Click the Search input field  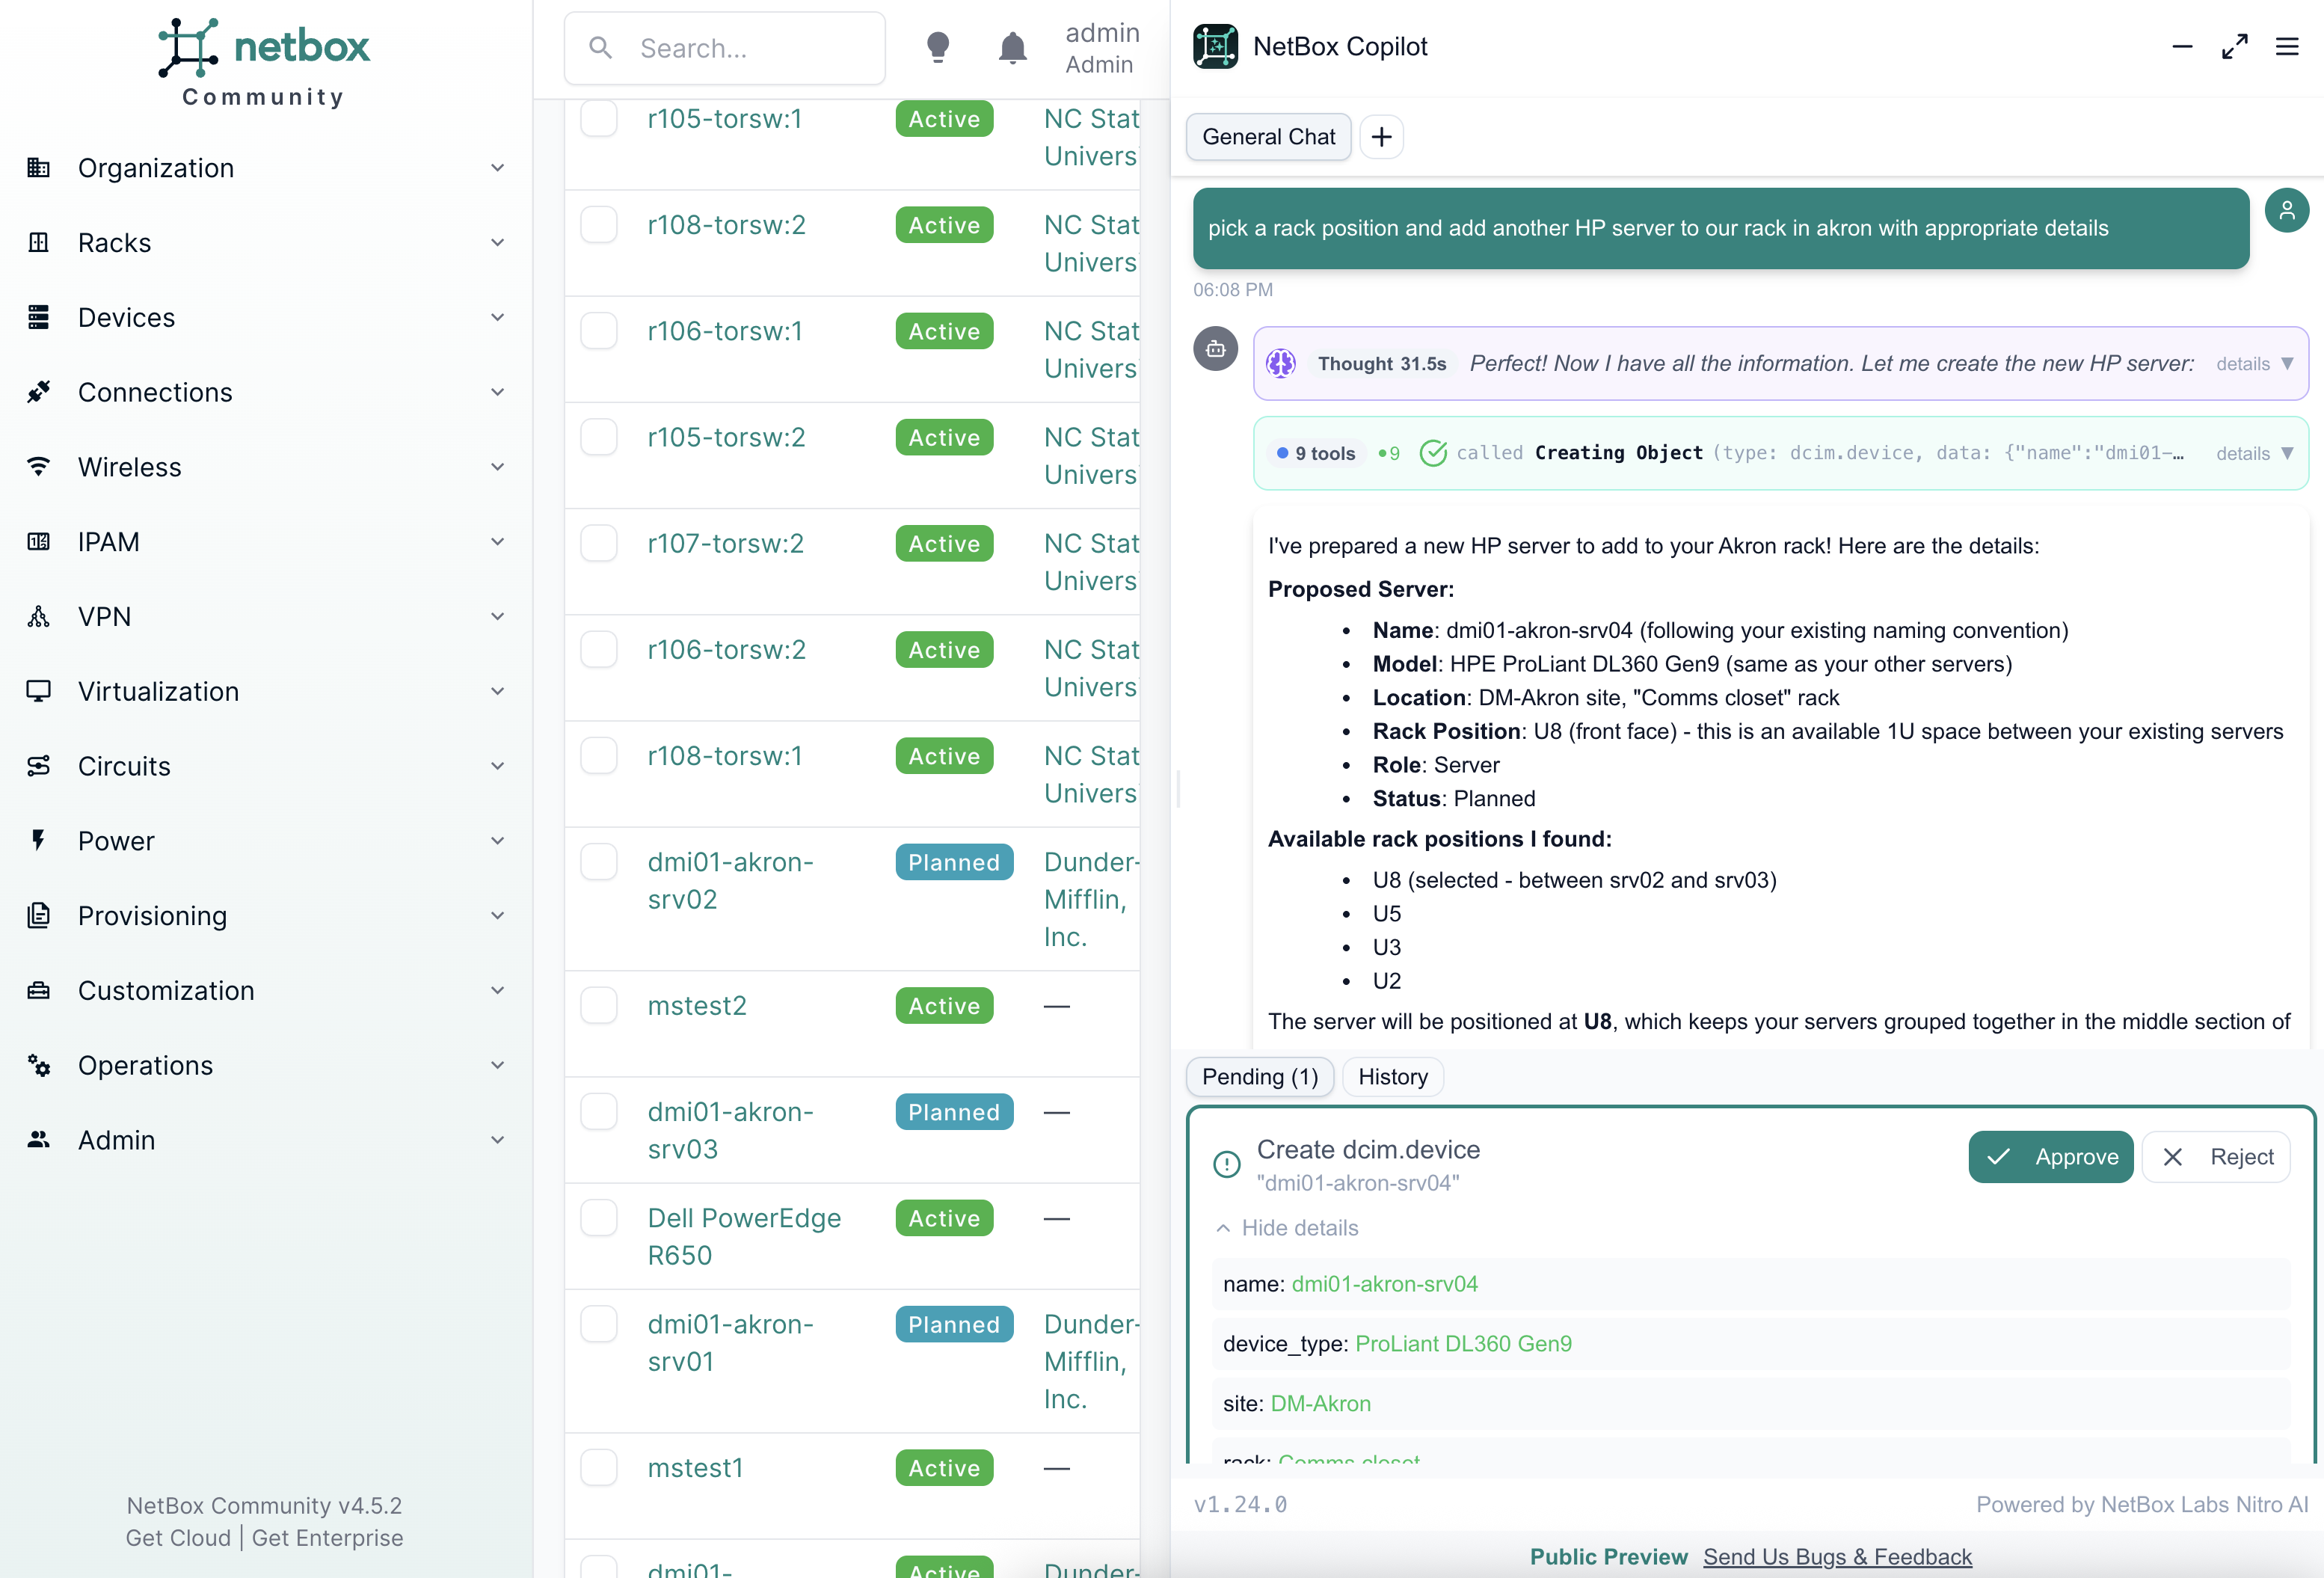point(724,48)
